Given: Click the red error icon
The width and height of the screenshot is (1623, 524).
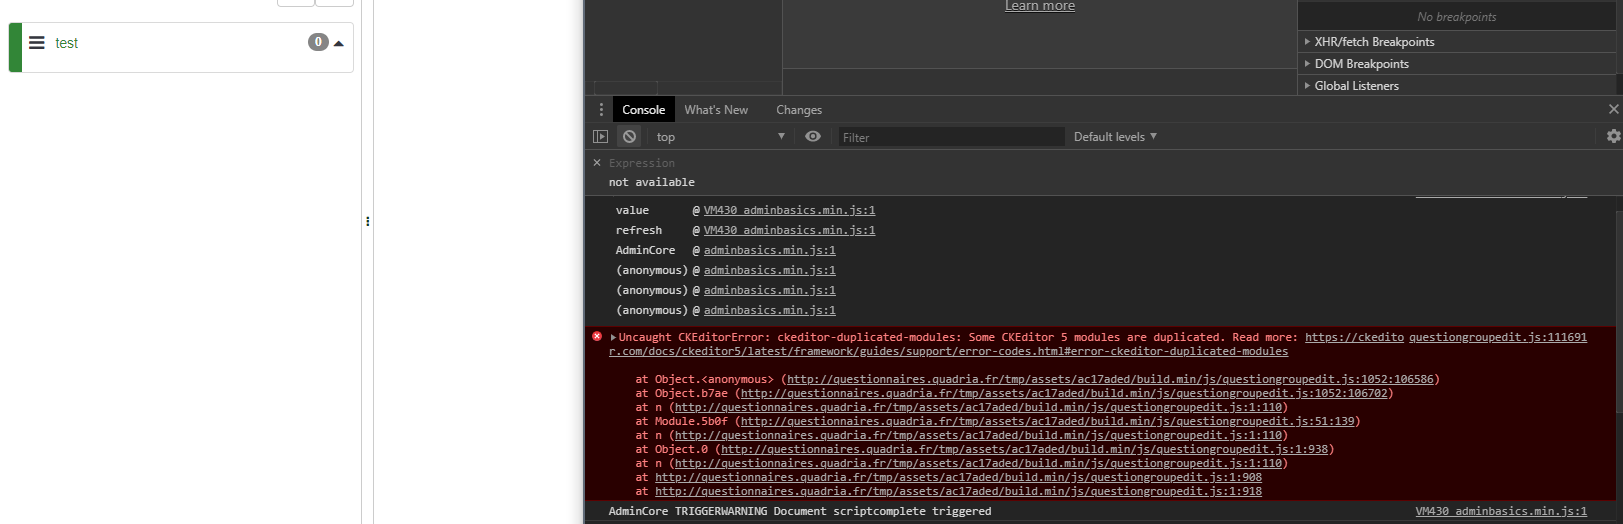Looking at the screenshot, I should coord(597,337).
